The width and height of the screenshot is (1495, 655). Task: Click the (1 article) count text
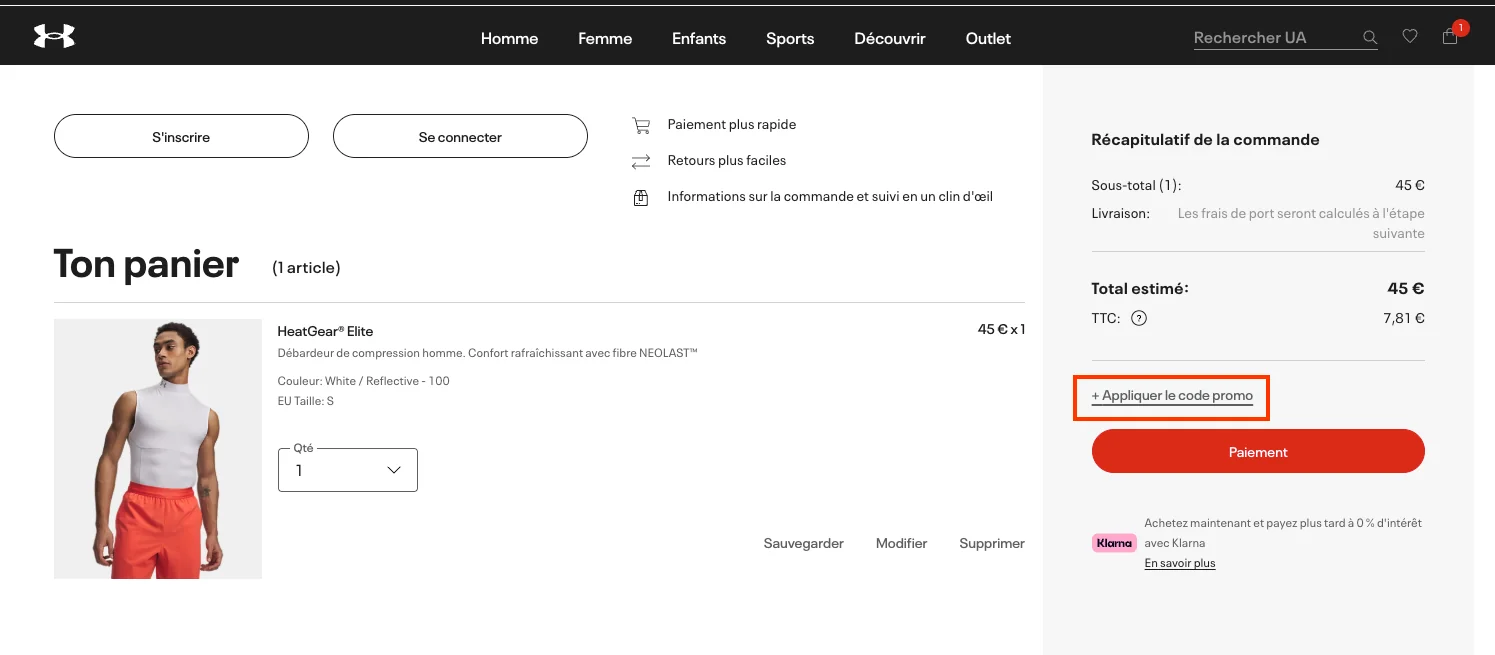pyautogui.click(x=306, y=268)
